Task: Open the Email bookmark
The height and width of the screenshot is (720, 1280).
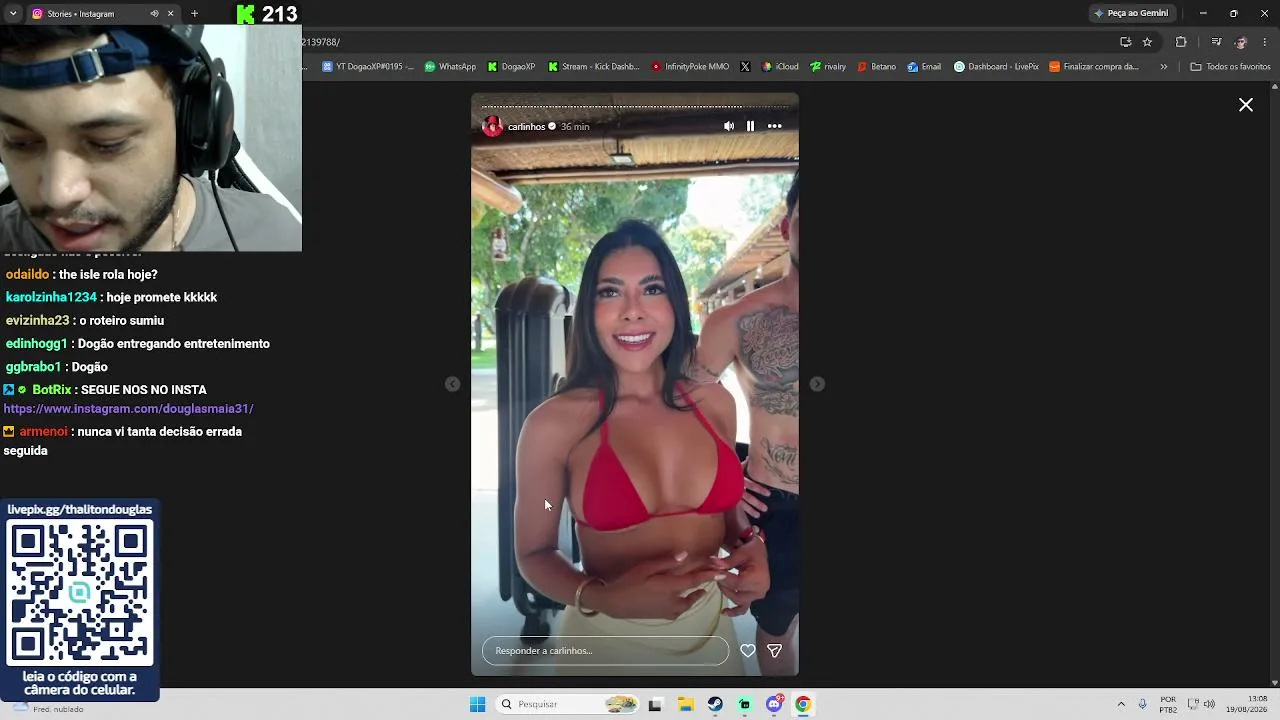Action: tap(924, 67)
